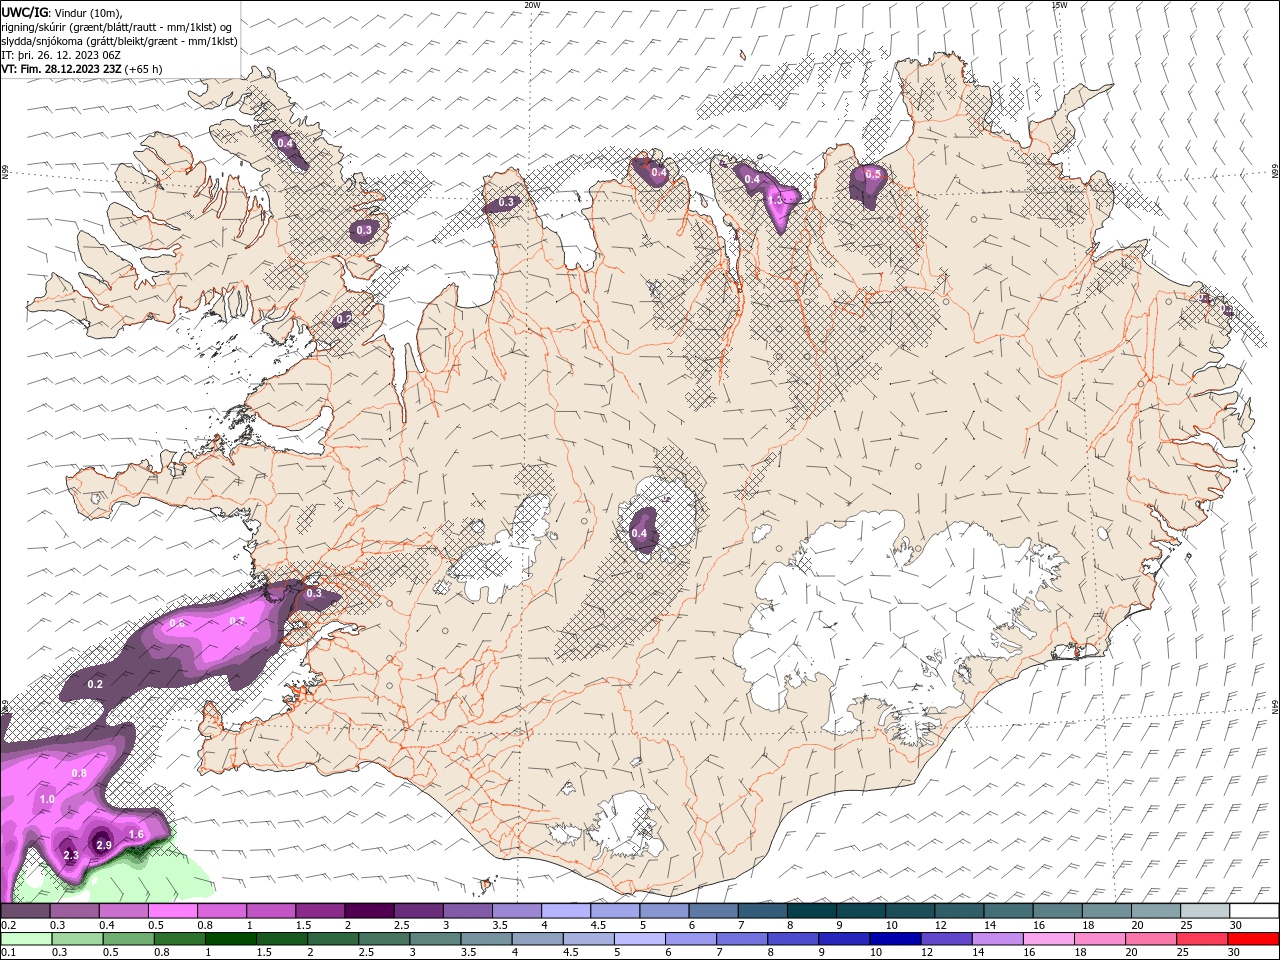The image size is (1280, 960).
Task: Click the top-row swatch labeled 0.2
Action: click(25, 911)
